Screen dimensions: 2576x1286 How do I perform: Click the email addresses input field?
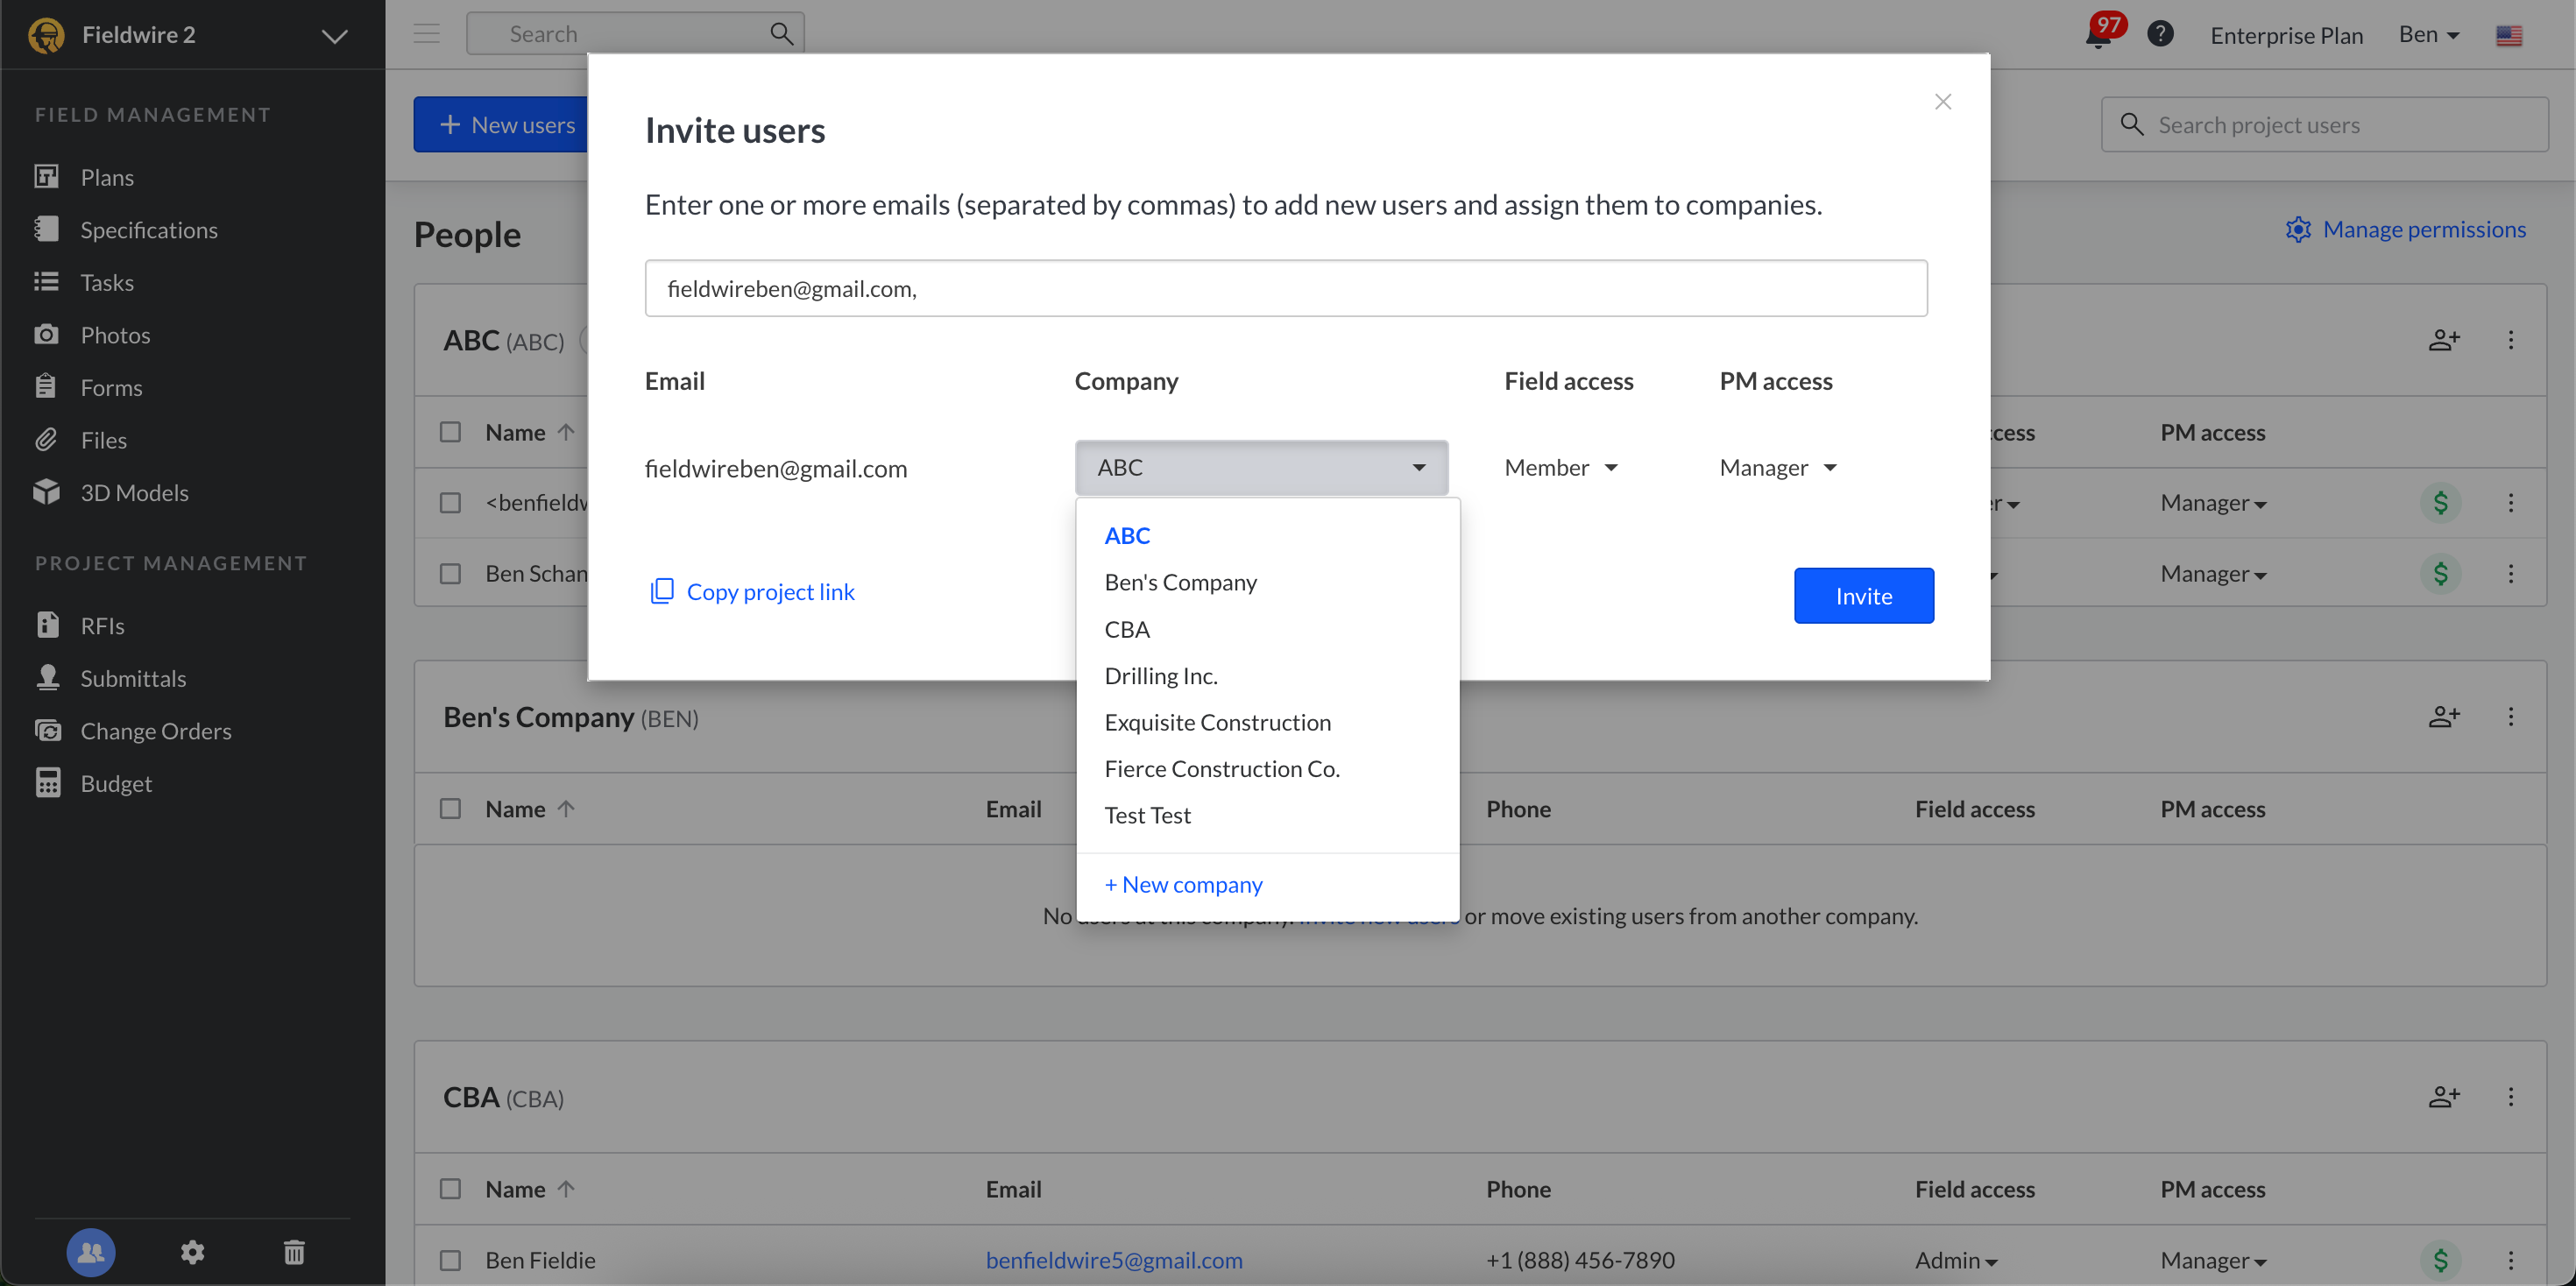(1285, 288)
